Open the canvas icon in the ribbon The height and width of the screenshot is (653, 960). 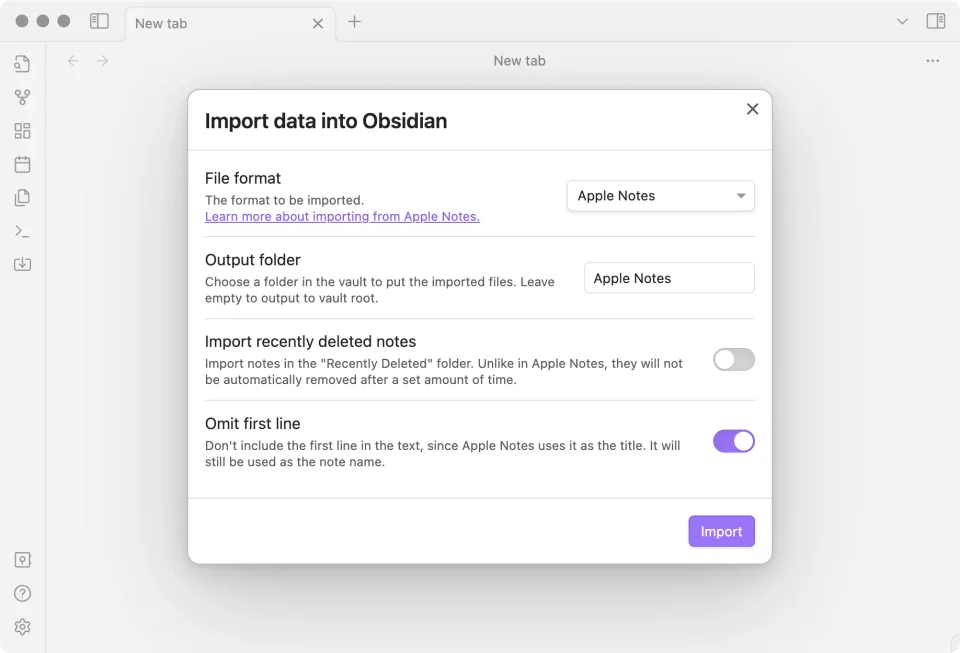(22, 130)
